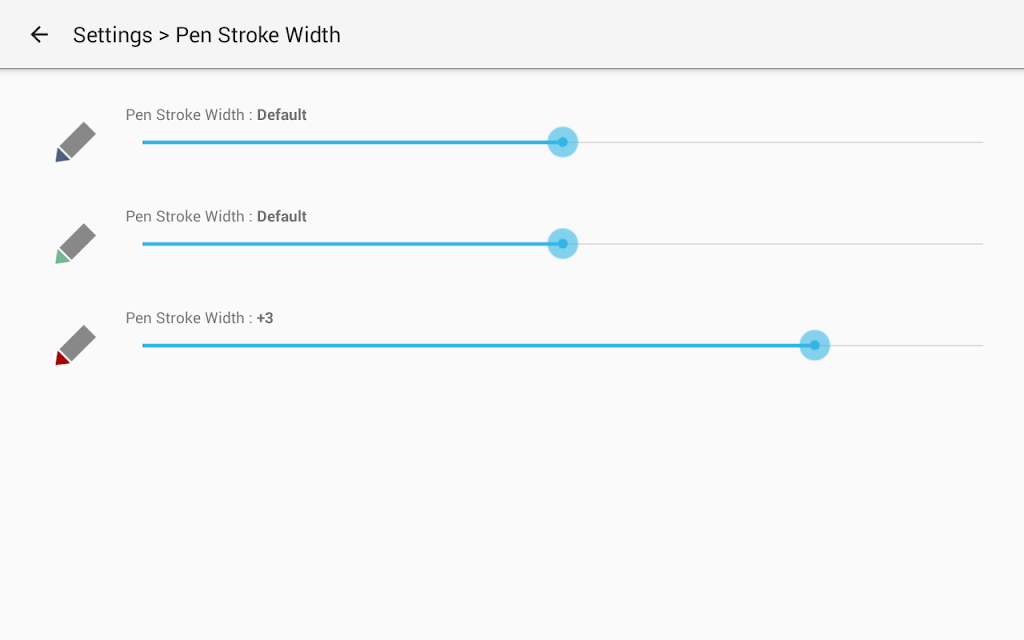Image resolution: width=1024 pixels, height=640 pixels.
Task: Click the unfilled track right of blue pen's thumb
Action: [x=780, y=142]
